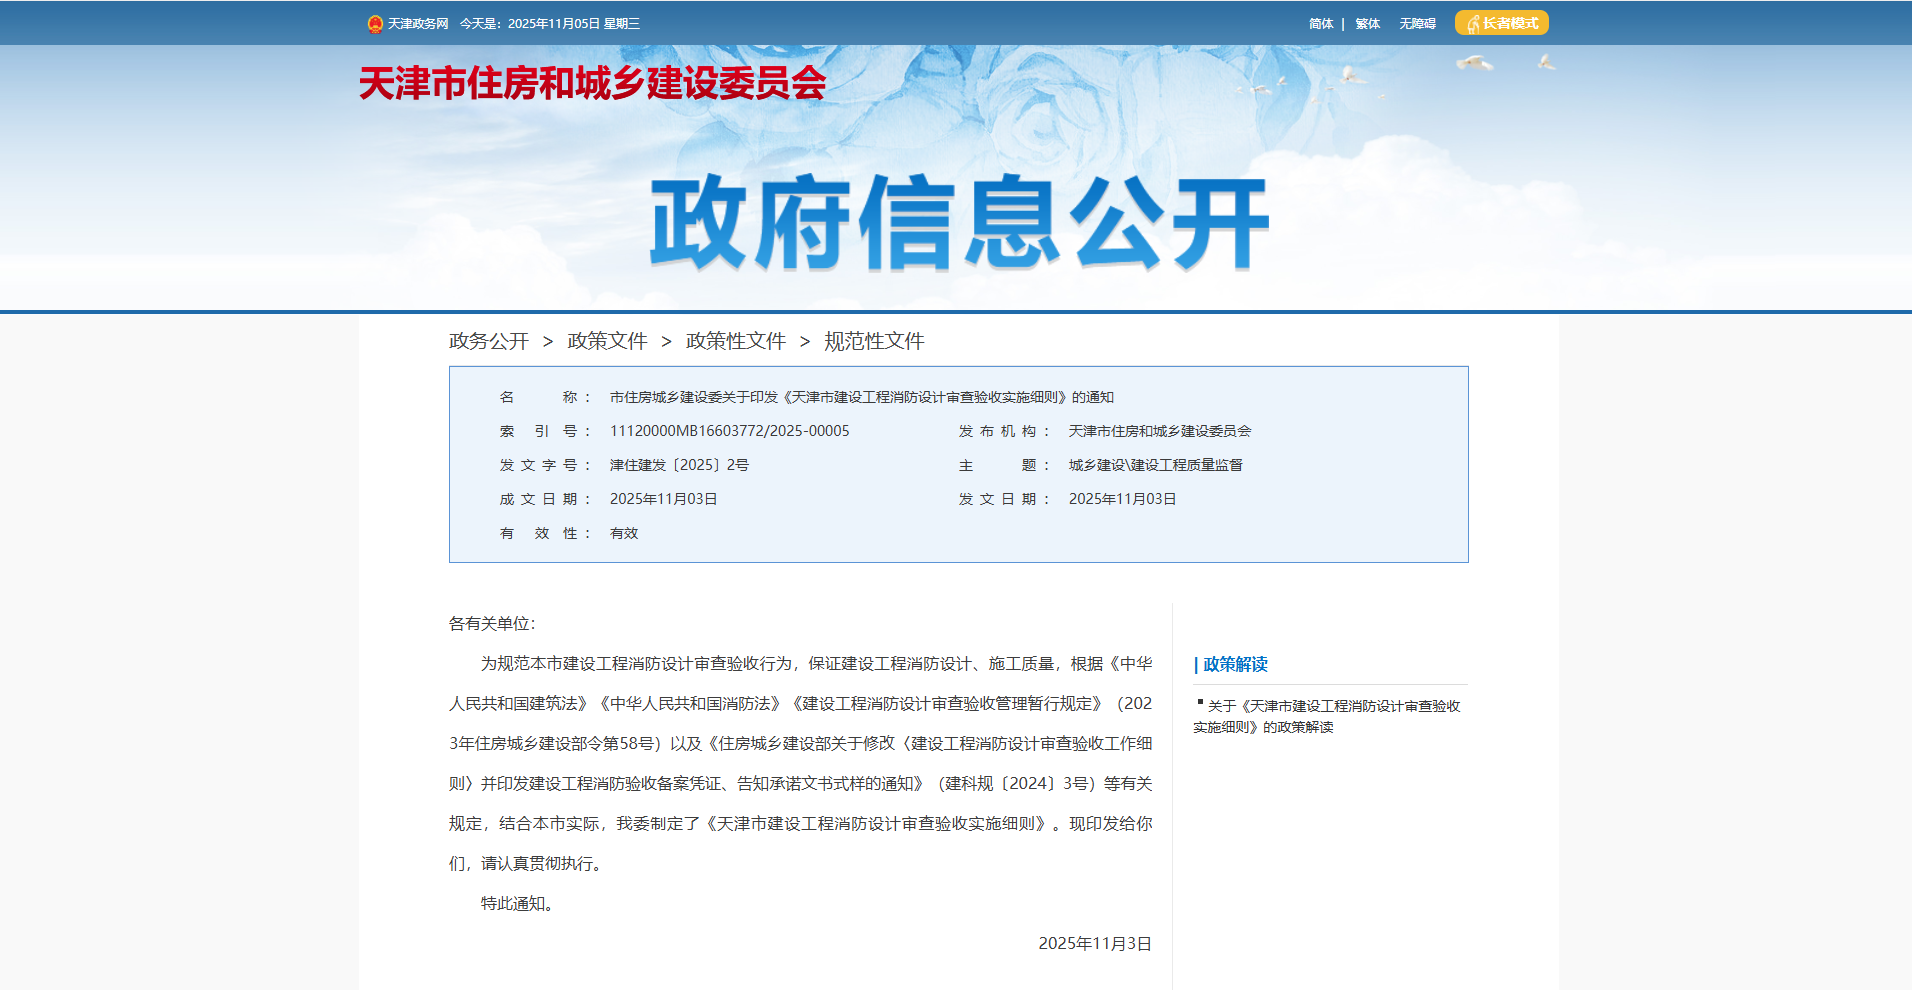Select 政策性文件 in the breadcrumb
This screenshot has height=990, width=1912.
[735, 340]
